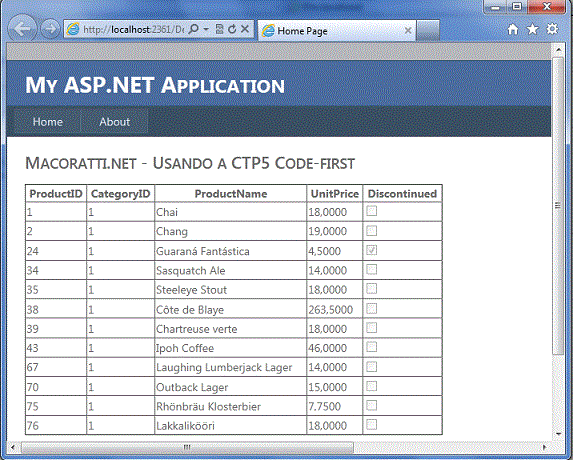Toggle Discontinued checkbox for Outback Lager
This screenshot has height=460, width=573.
[372, 386]
